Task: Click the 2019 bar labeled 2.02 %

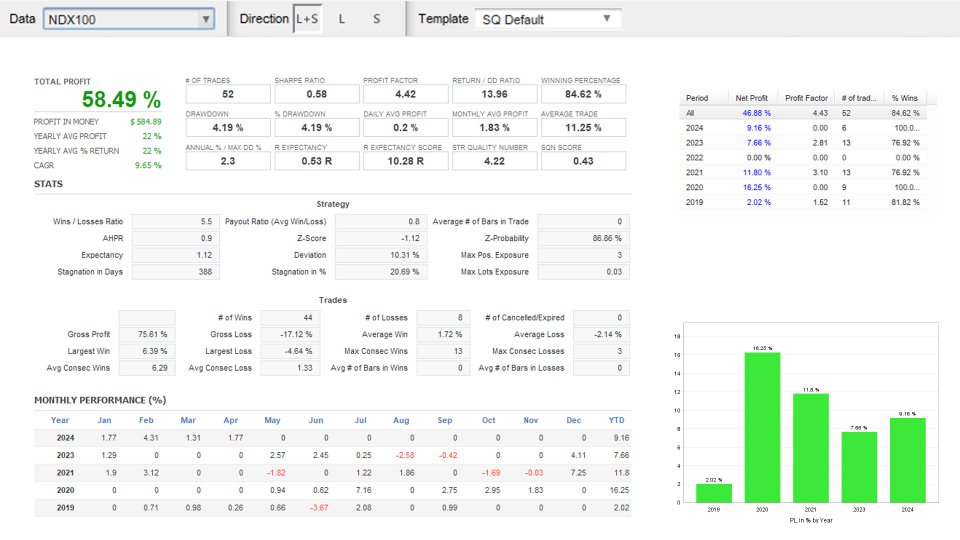Action: coord(714,493)
